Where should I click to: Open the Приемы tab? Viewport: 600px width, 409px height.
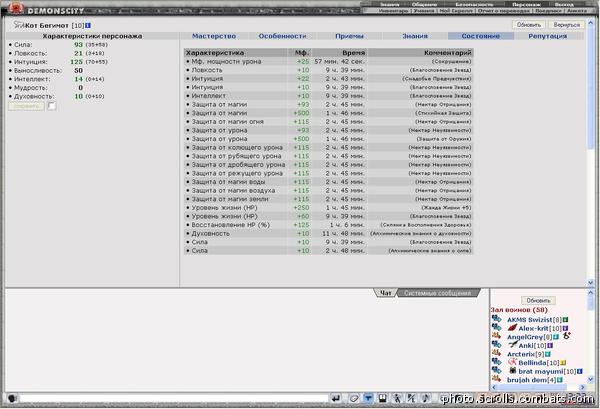click(349, 36)
